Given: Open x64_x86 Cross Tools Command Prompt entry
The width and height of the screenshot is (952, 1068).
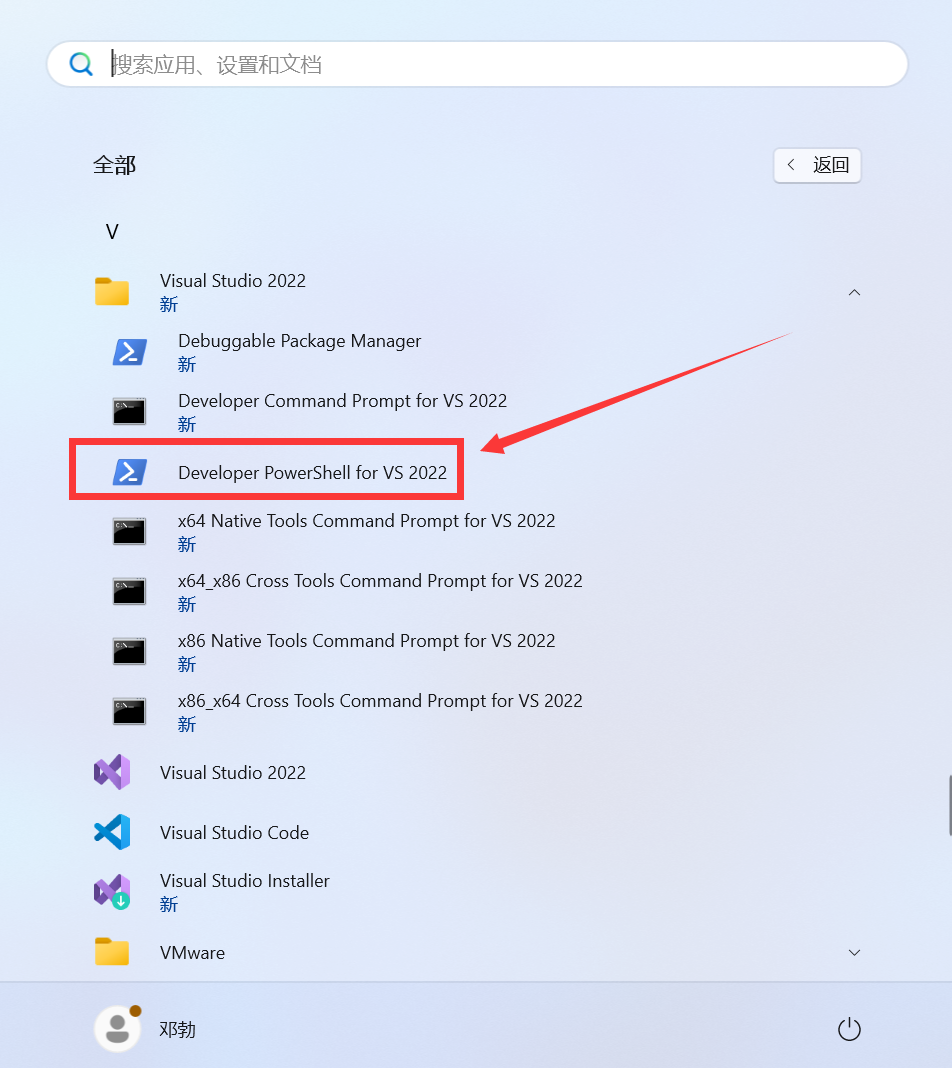Looking at the screenshot, I should tap(380, 580).
